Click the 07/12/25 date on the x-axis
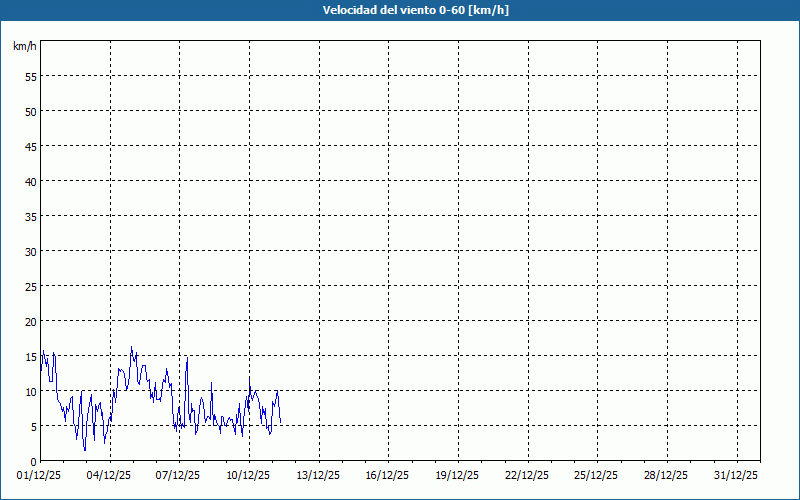 pyautogui.click(x=180, y=475)
